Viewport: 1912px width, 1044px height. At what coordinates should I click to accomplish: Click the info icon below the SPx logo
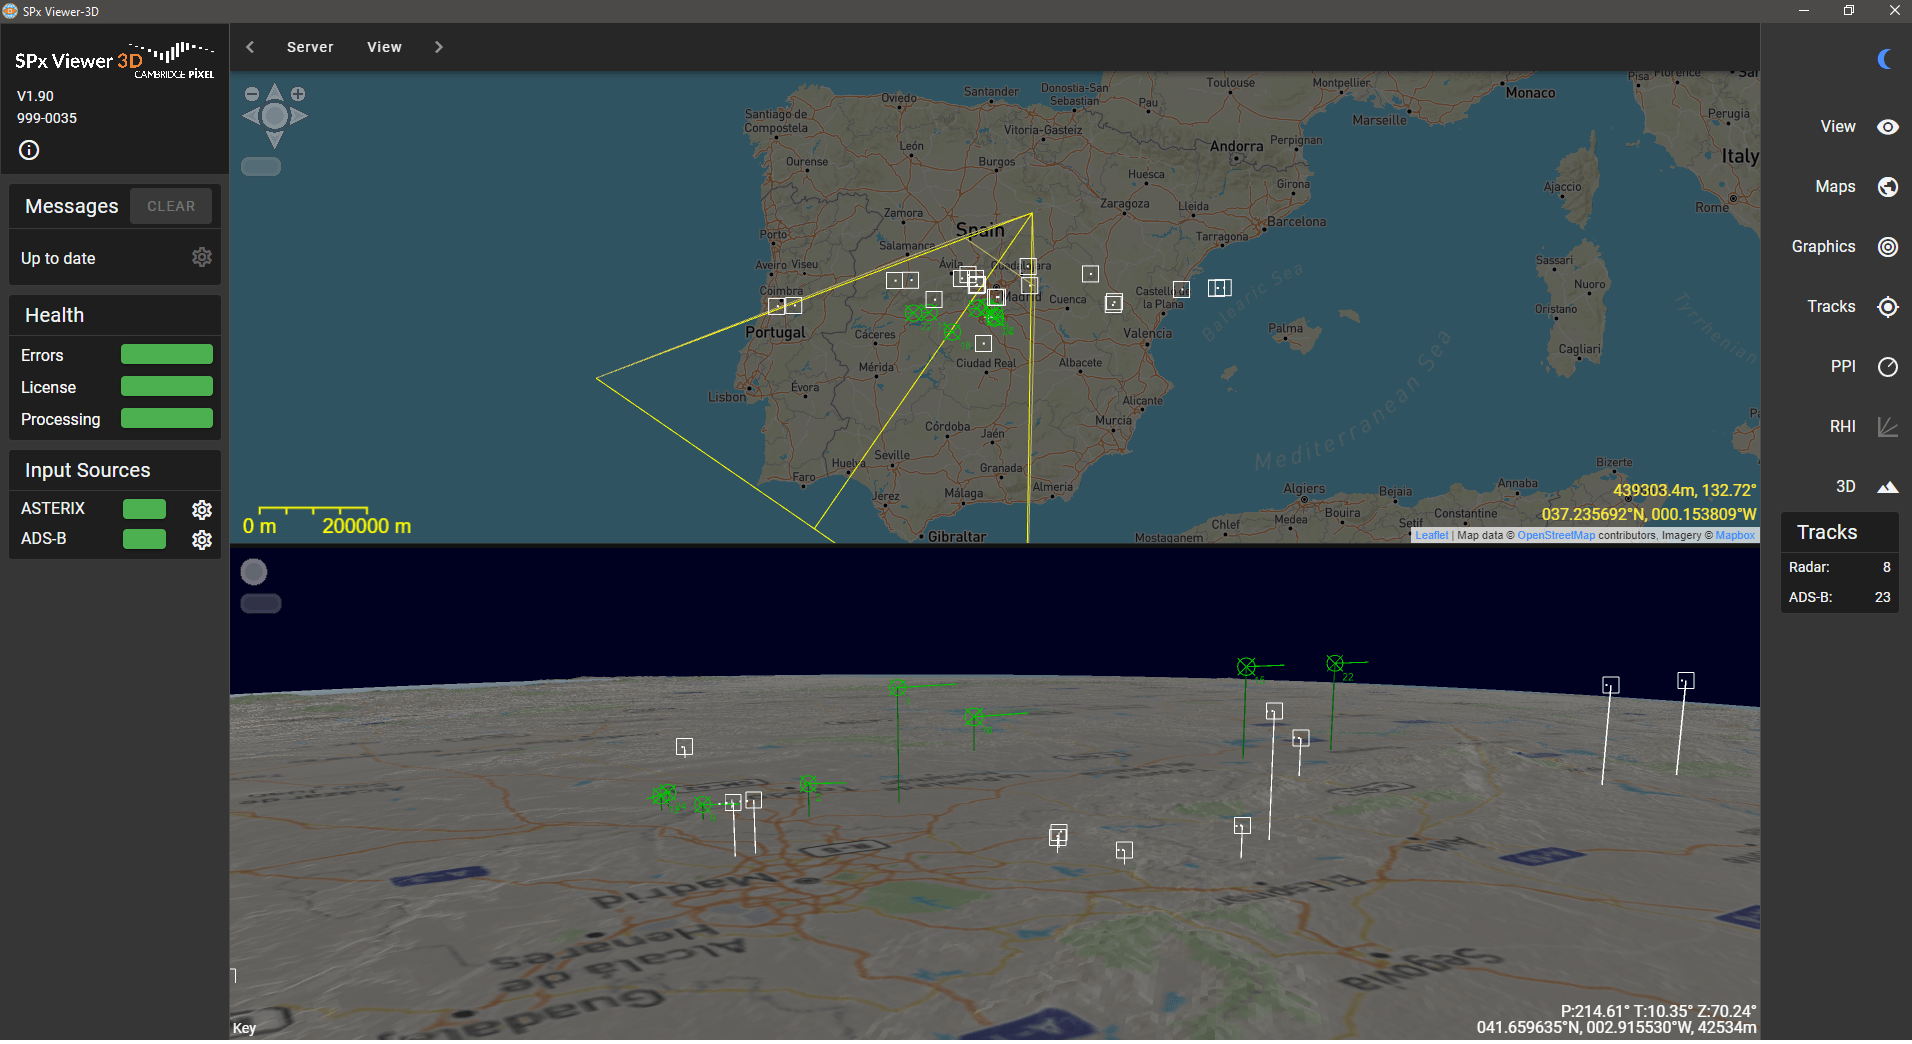coord(28,149)
